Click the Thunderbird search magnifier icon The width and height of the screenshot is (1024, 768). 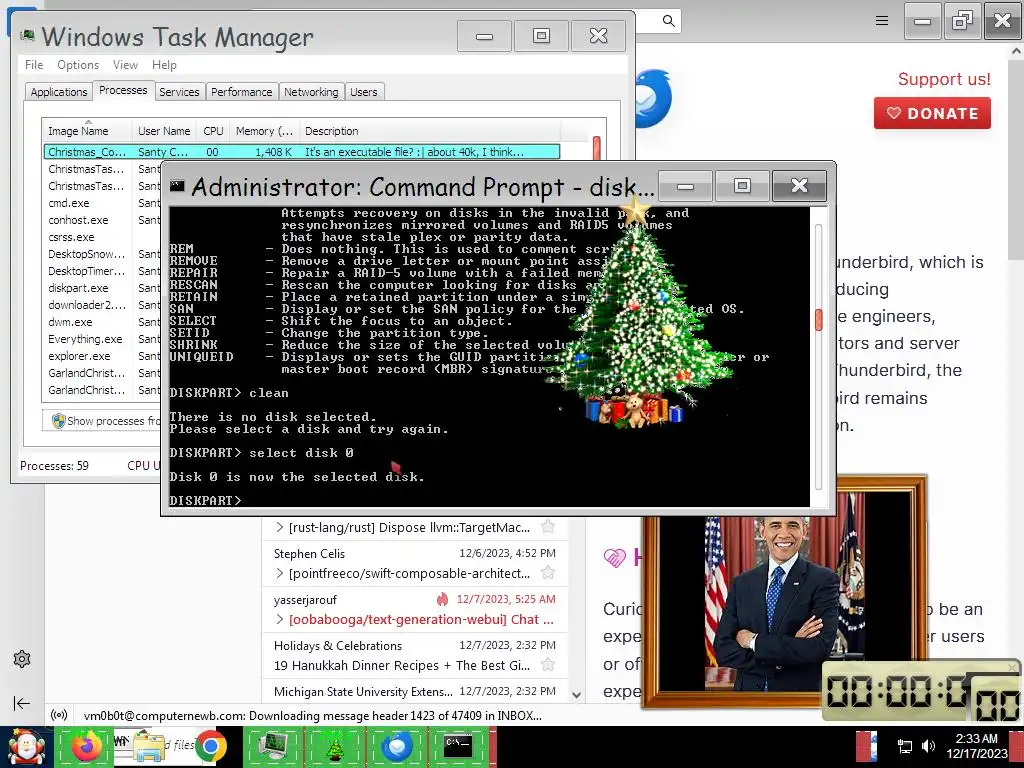[x=668, y=21]
